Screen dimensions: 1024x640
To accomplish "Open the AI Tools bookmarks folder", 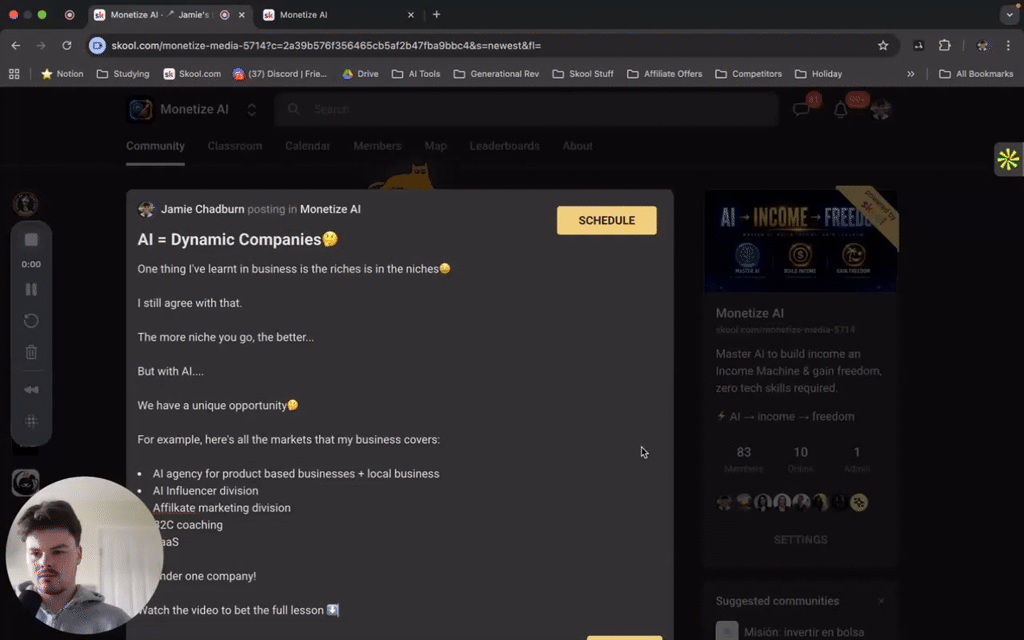I will click(x=416, y=74).
